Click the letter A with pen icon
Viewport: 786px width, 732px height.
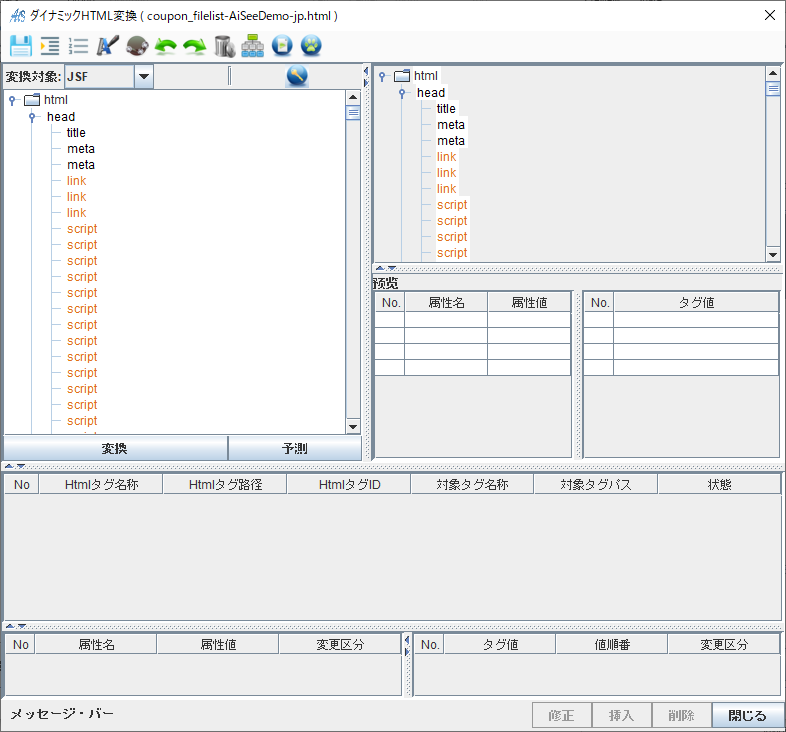pos(107,46)
